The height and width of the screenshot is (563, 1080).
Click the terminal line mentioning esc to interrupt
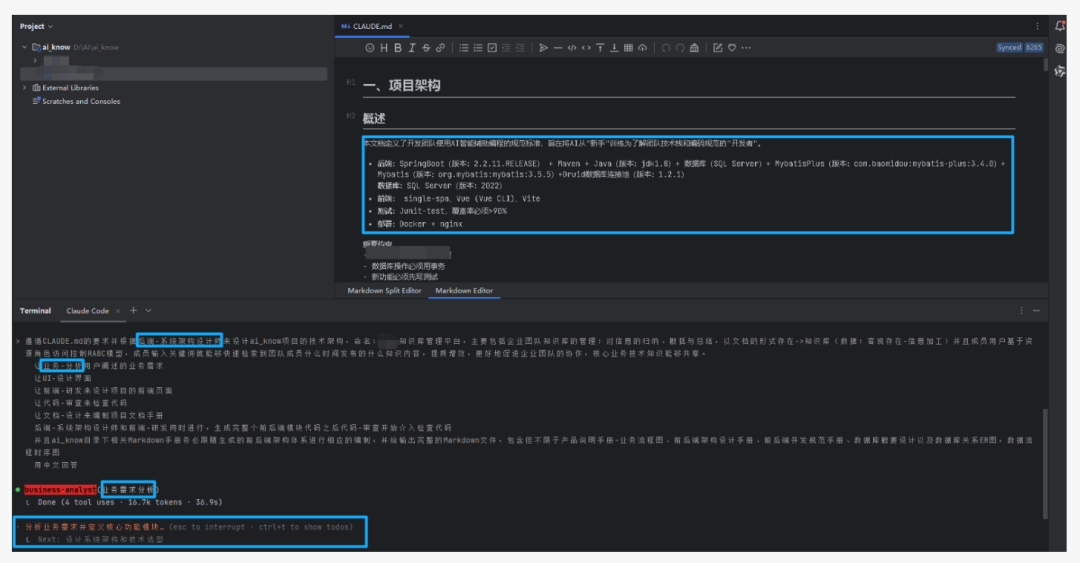tap(189, 527)
